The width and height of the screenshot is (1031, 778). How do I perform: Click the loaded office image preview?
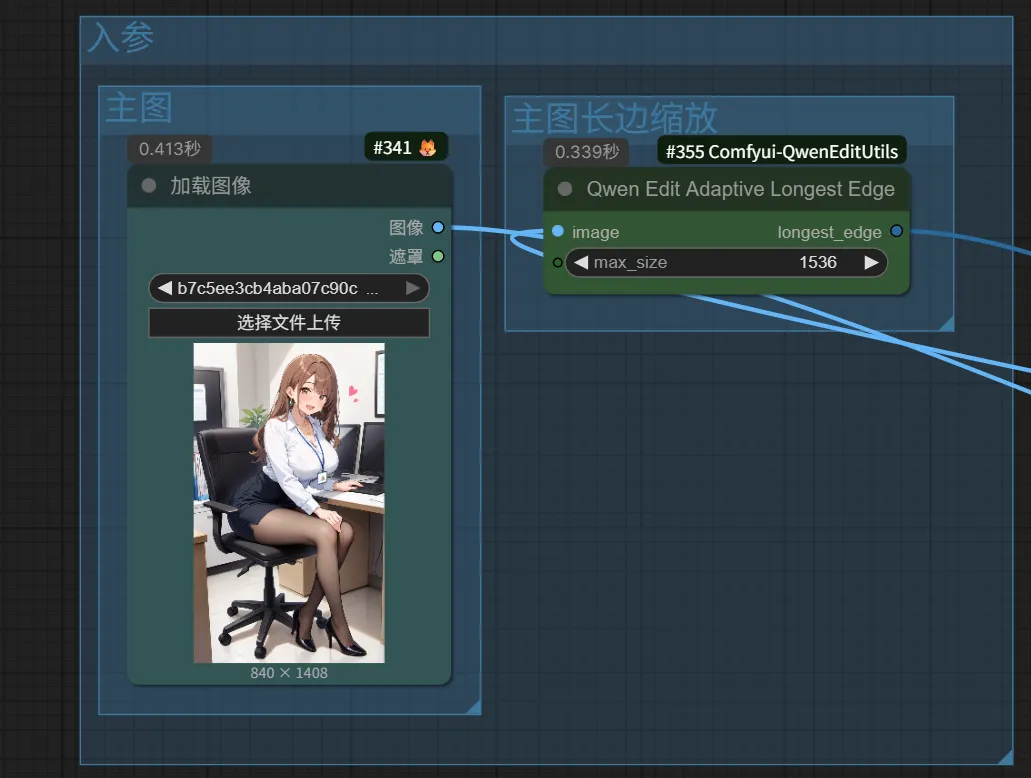pyautogui.click(x=289, y=502)
